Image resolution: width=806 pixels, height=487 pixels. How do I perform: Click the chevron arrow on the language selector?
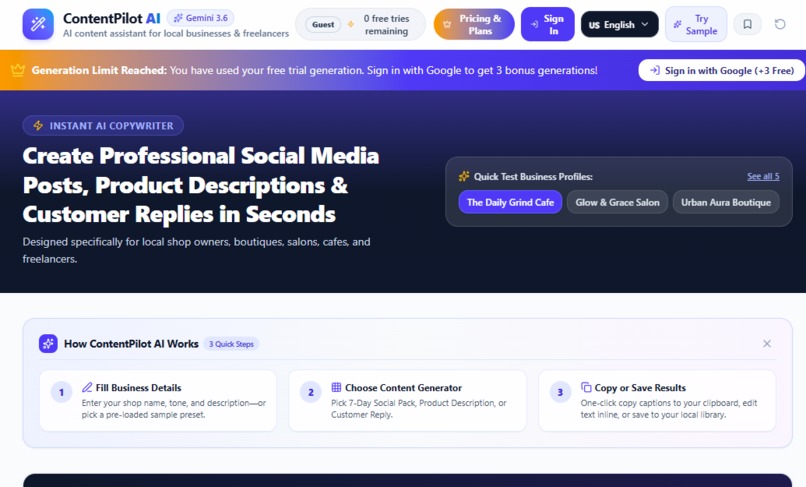[x=645, y=24]
